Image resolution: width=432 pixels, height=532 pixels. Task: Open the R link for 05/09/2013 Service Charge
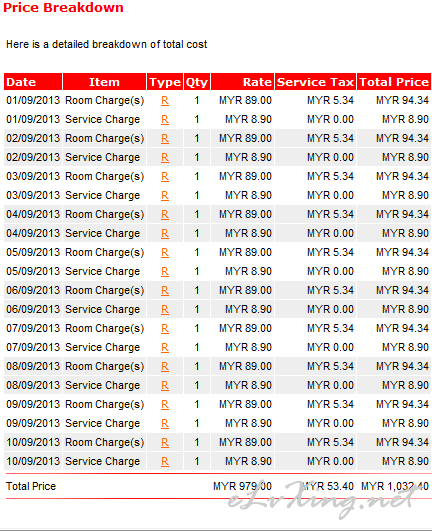[165, 272]
